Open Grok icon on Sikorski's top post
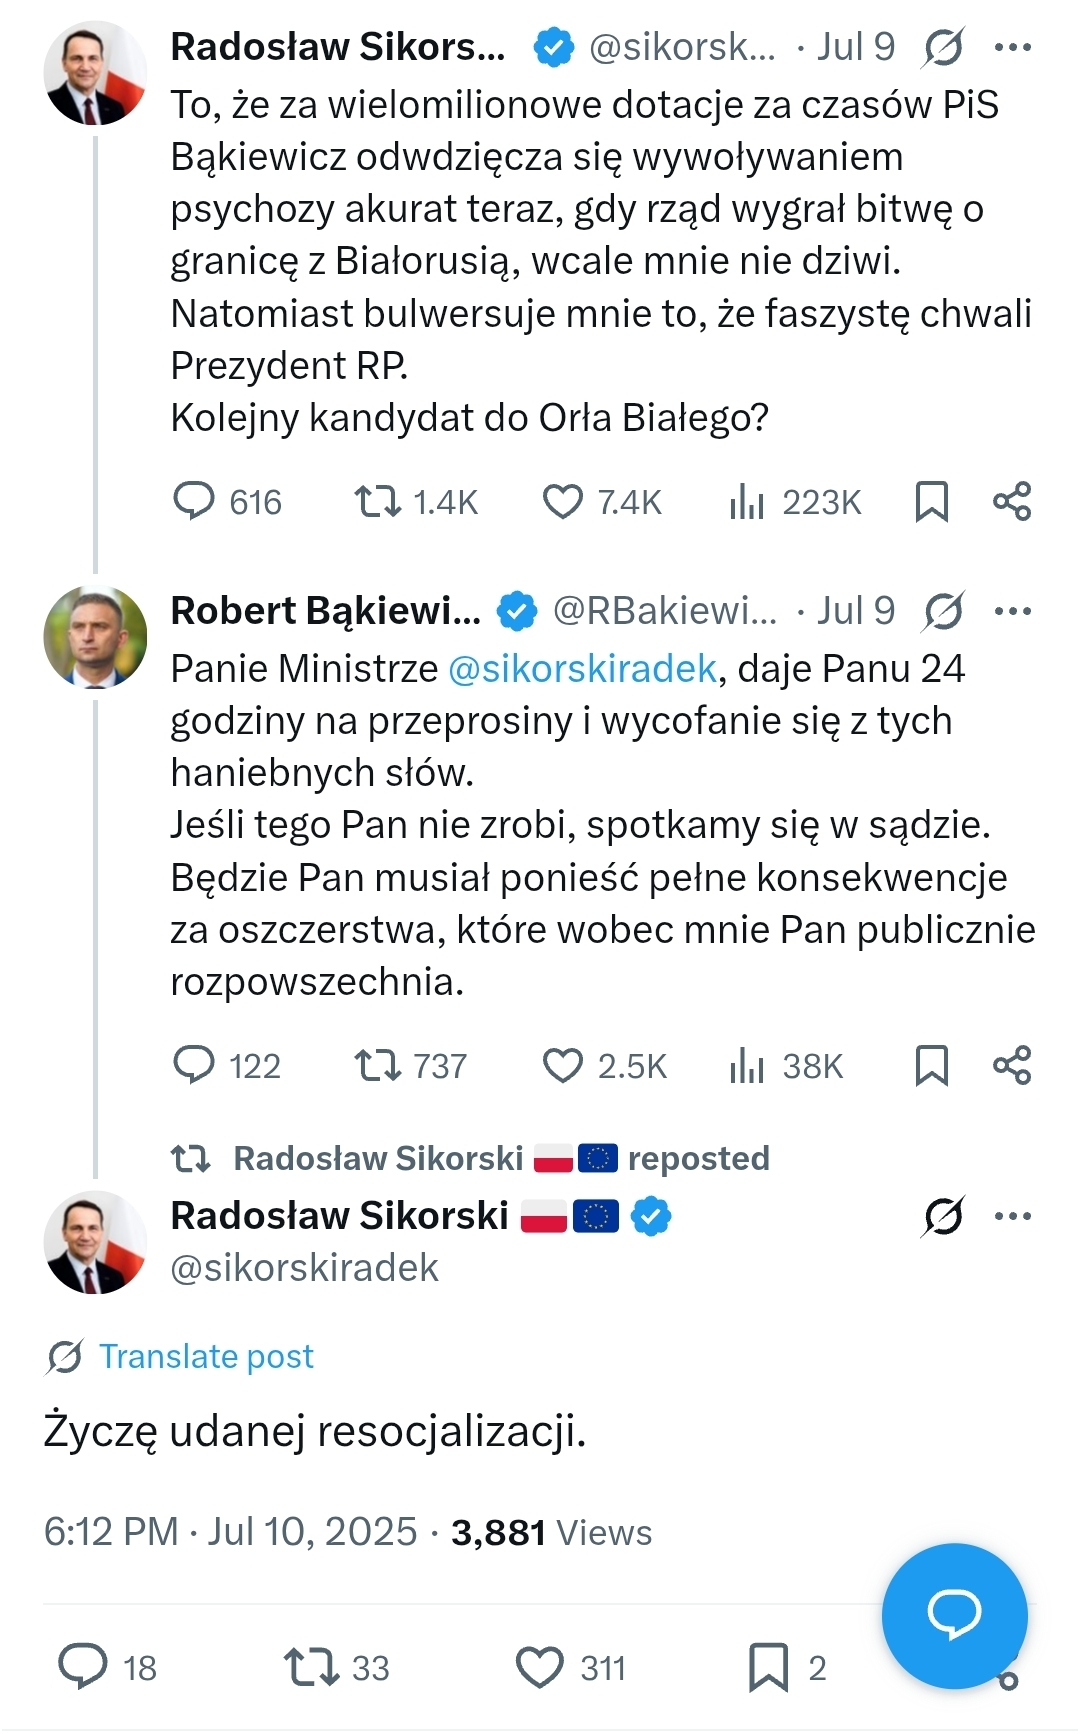This screenshot has height=1734, width=1080. click(943, 47)
